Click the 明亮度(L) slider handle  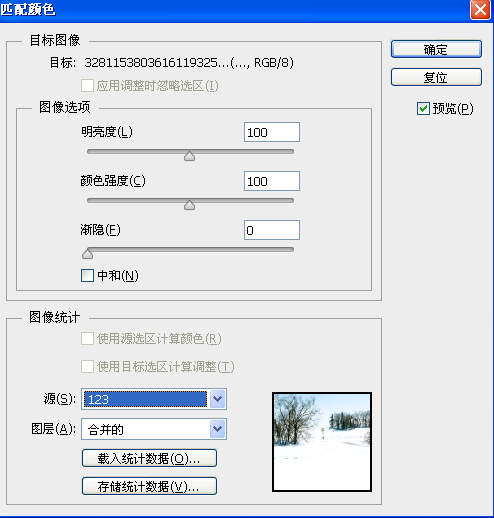tap(189, 156)
